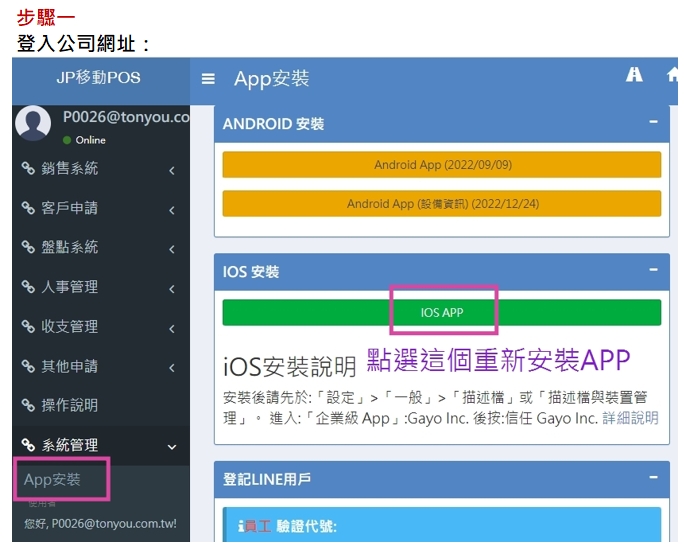Collapse the 系統管理 submenu chevron
This screenshot has width=684, height=551.
172,447
